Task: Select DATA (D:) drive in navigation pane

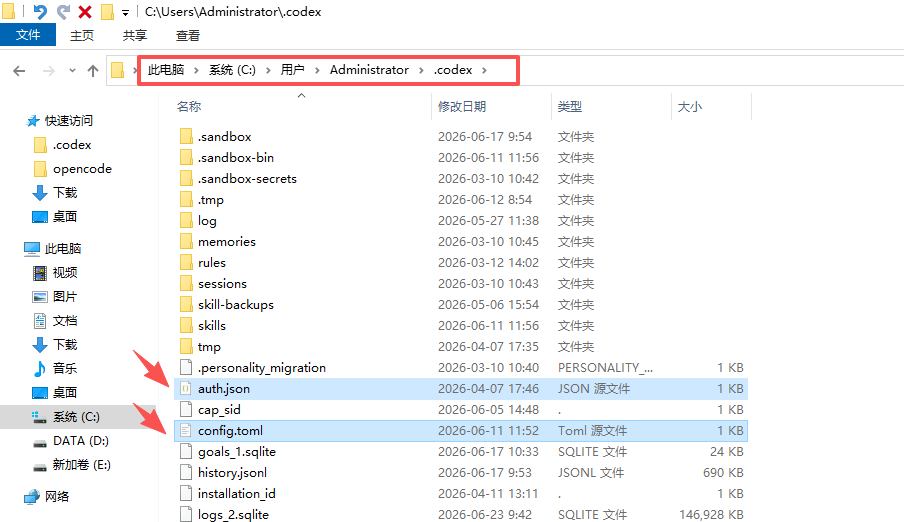Action: click(81, 441)
